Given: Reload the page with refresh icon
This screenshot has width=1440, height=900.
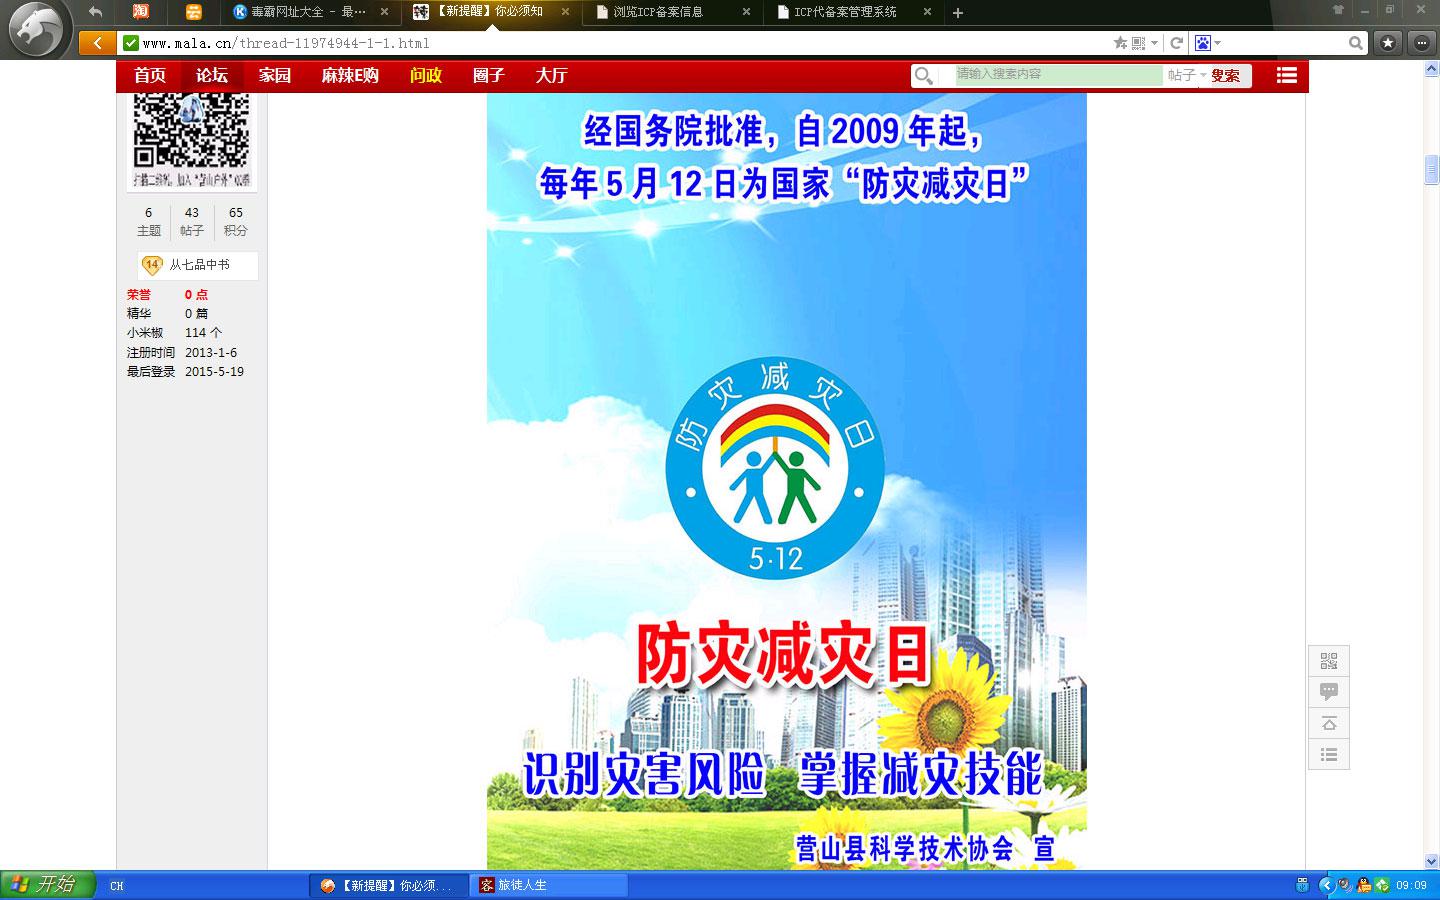Looking at the screenshot, I should coord(1177,43).
